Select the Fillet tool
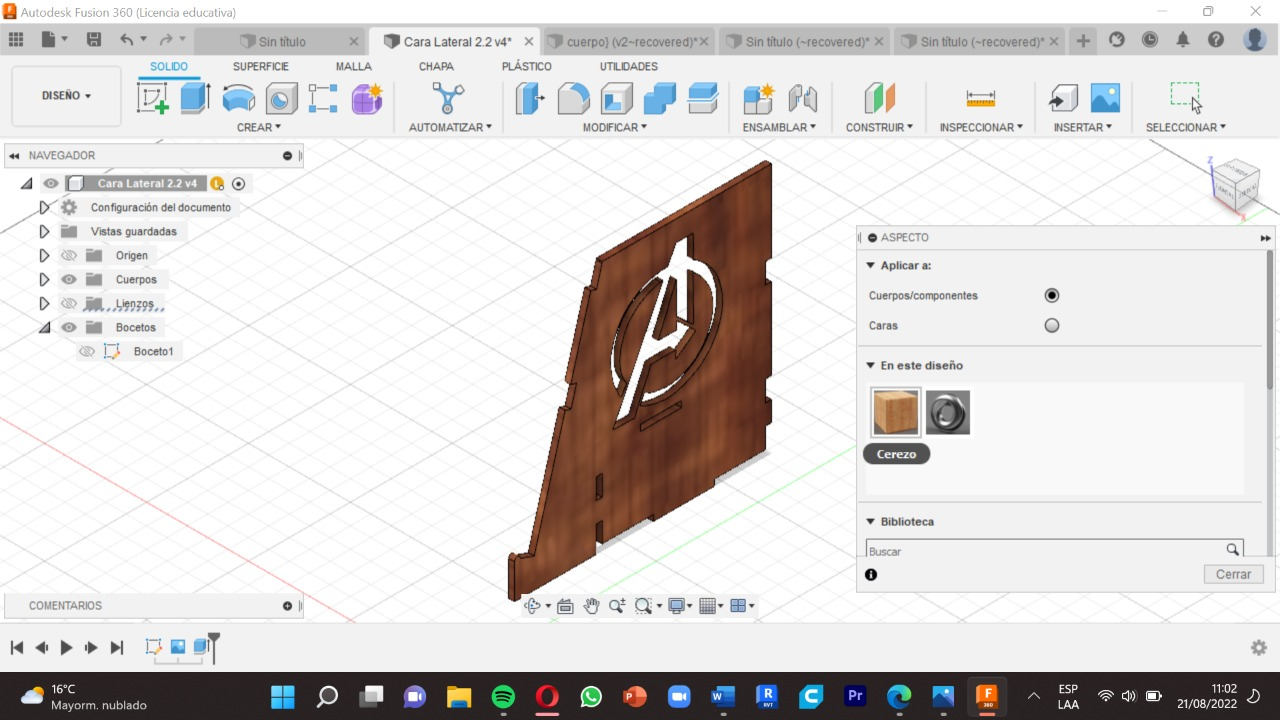Image resolution: width=1280 pixels, height=720 pixels. point(573,98)
